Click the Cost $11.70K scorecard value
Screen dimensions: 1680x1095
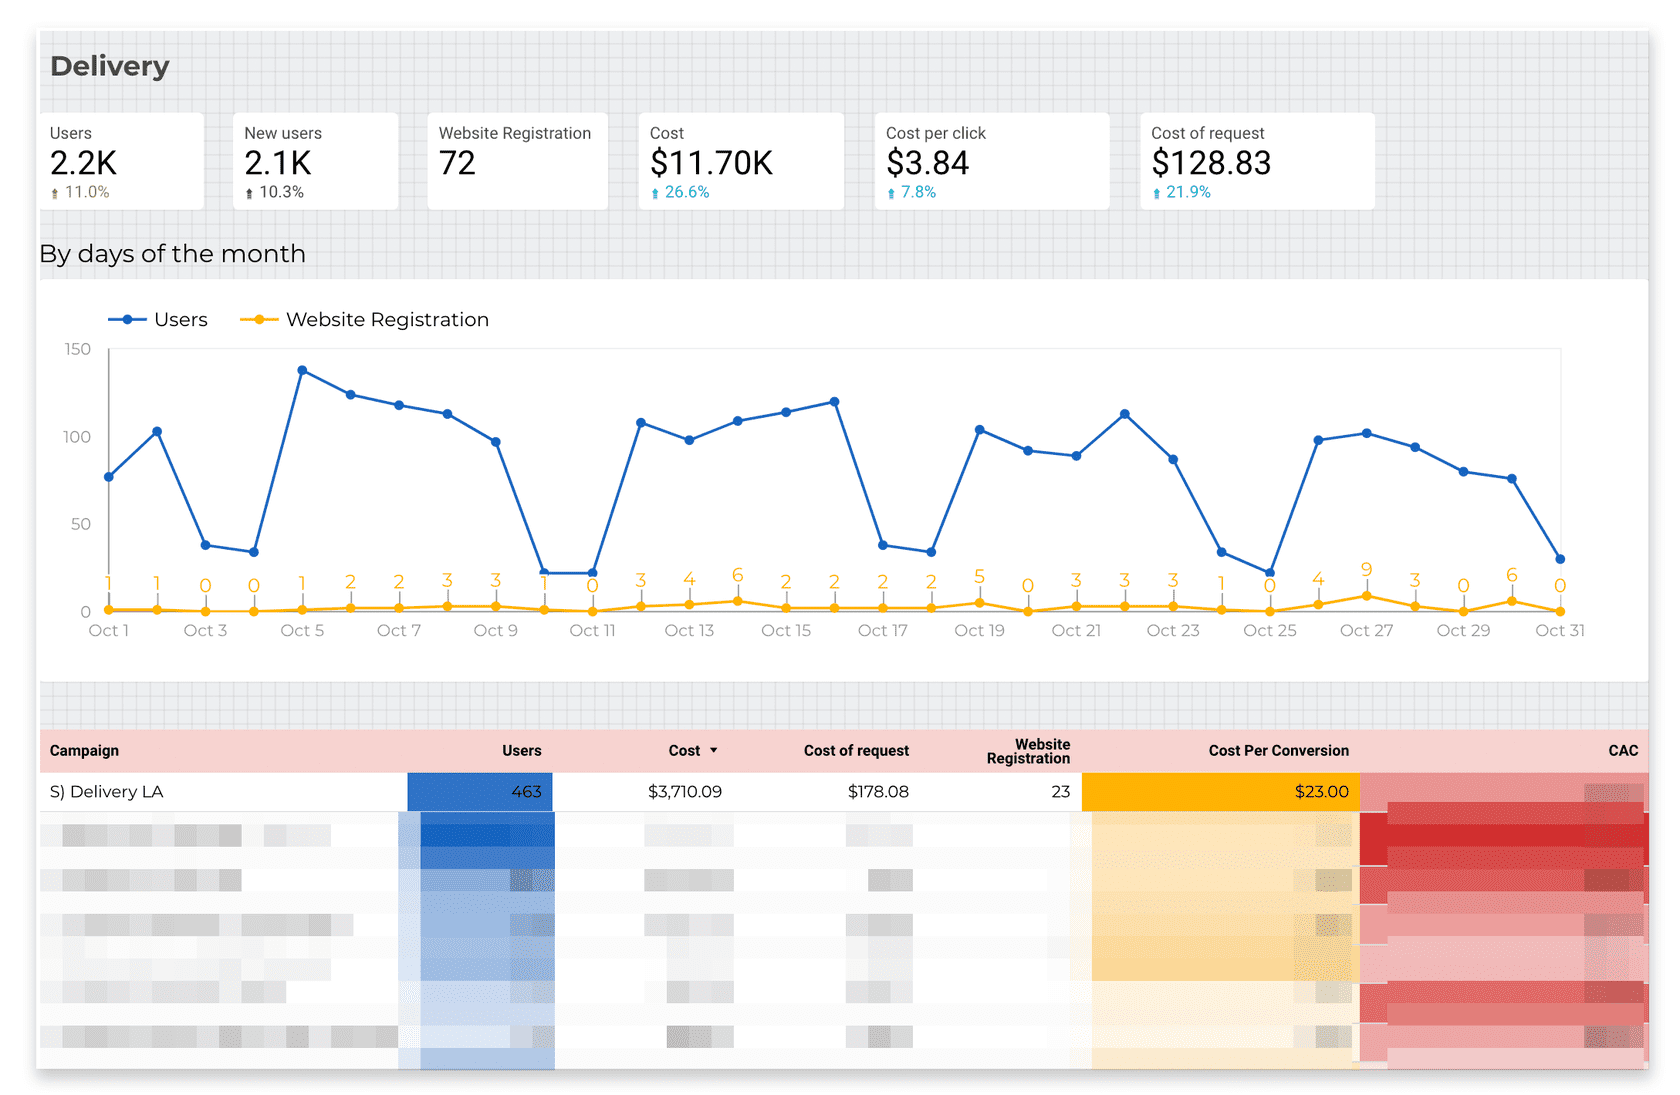coord(711,163)
